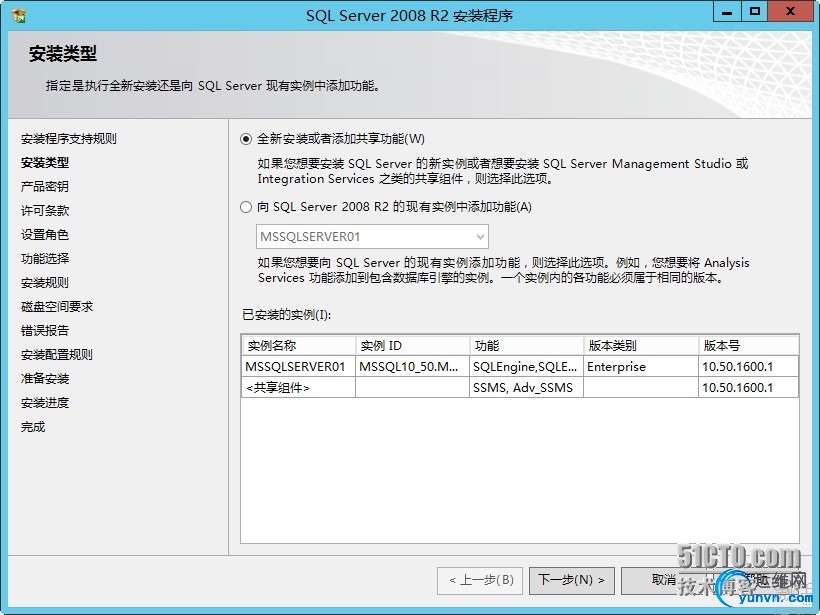Click the 实例名称 column header
This screenshot has width=820, height=615.
pos(299,346)
